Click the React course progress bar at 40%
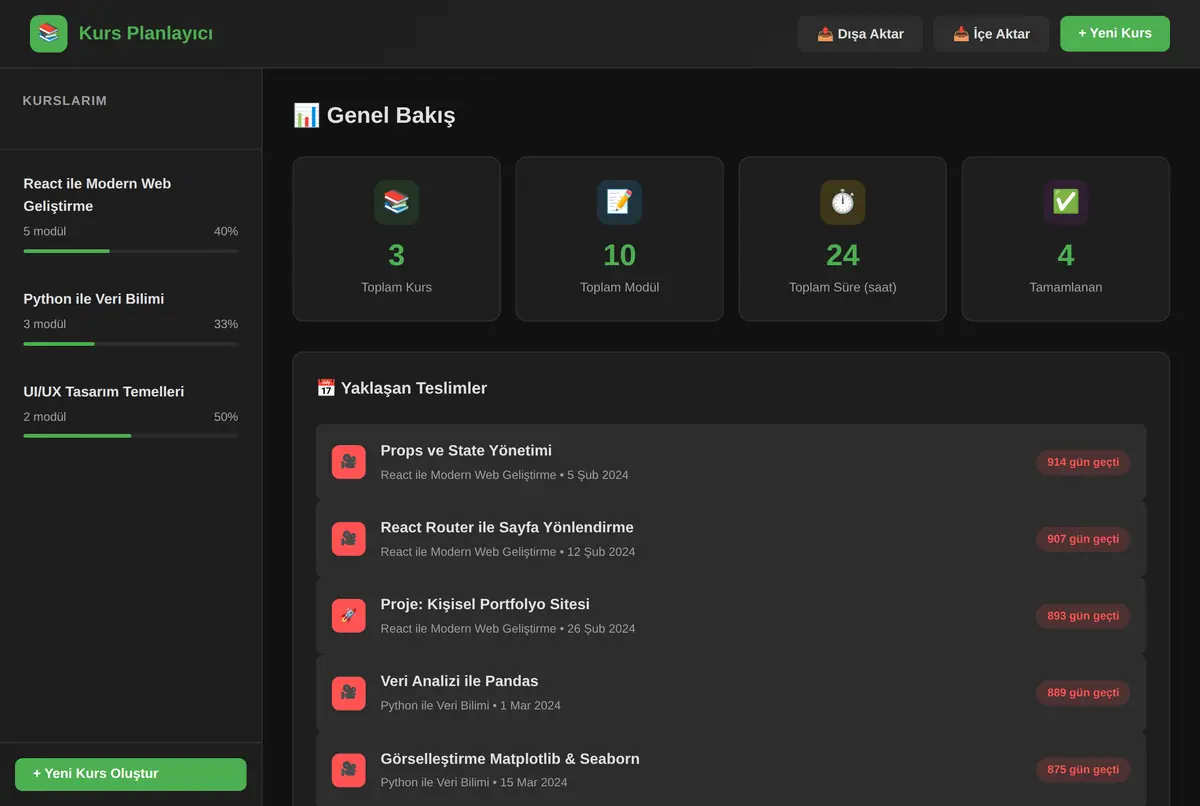 (x=131, y=251)
